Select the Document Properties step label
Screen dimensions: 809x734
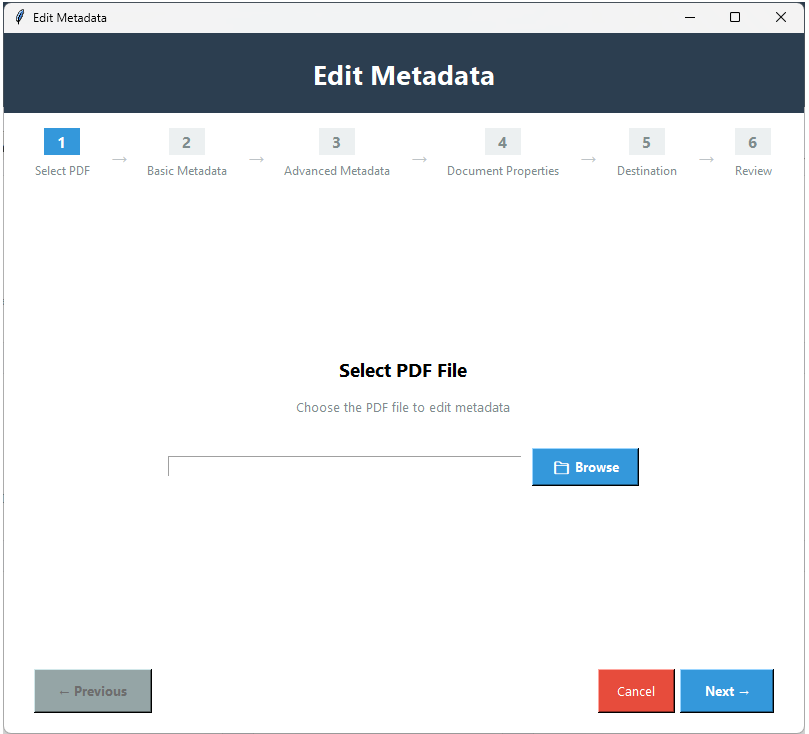[x=502, y=171]
